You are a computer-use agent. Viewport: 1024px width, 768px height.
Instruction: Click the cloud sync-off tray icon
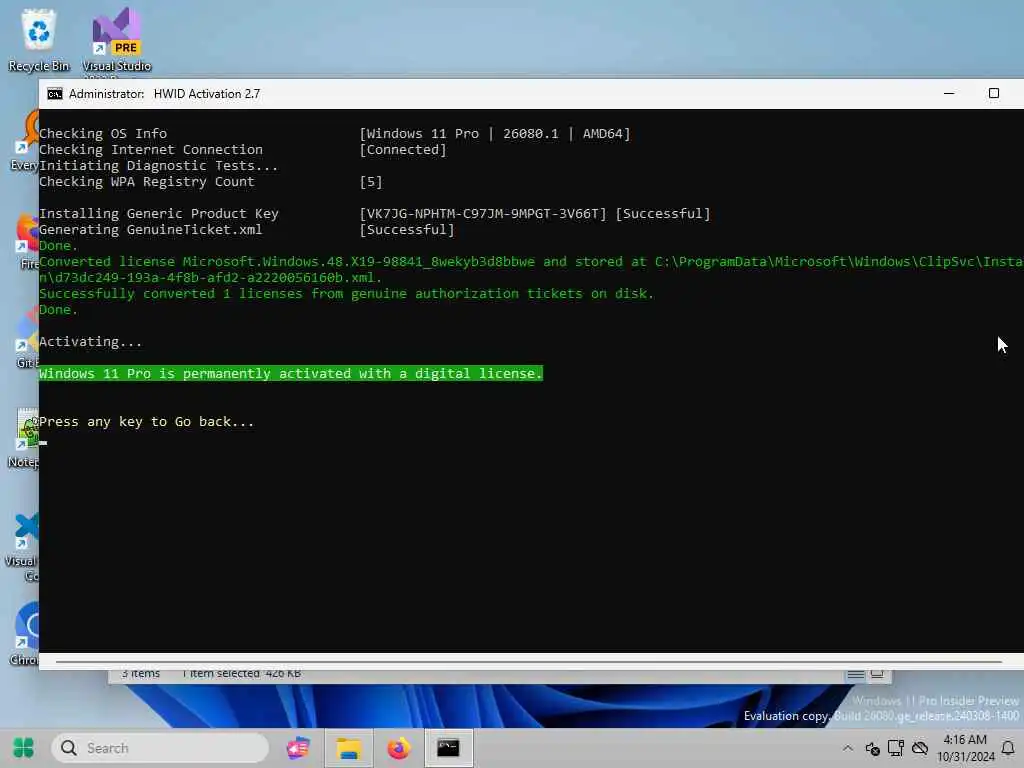[920, 748]
